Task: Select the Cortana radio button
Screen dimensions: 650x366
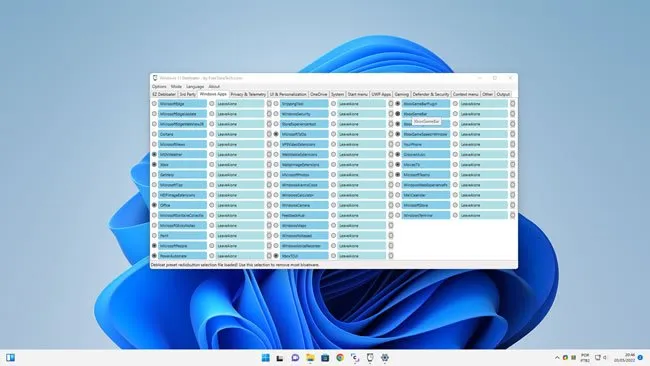Action: coord(154,134)
